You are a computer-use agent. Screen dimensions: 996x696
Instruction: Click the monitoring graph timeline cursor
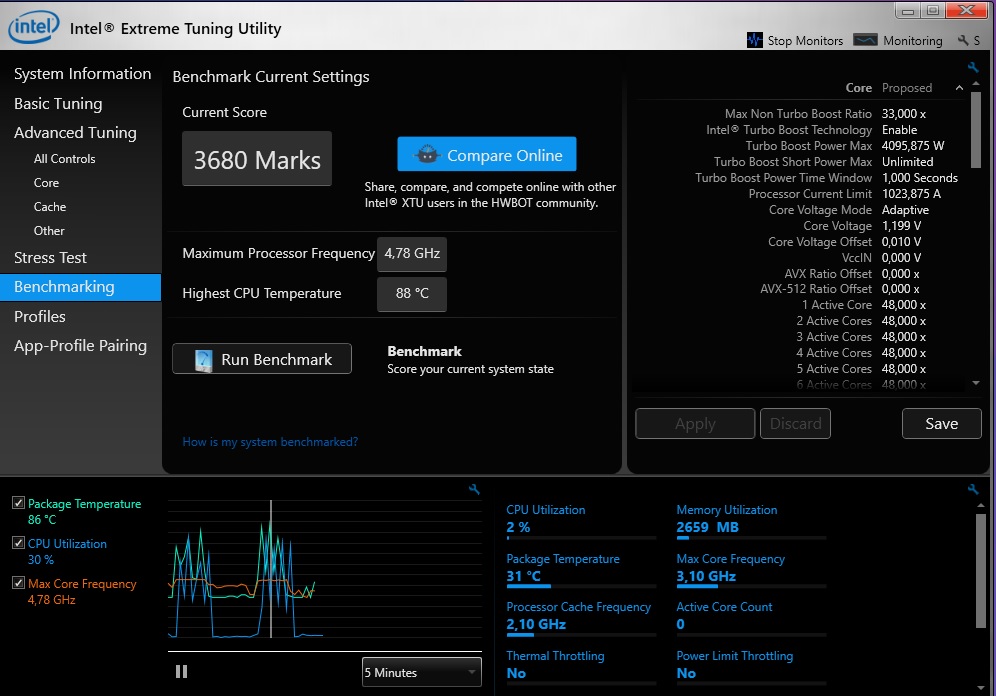click(x=271, y=568)
